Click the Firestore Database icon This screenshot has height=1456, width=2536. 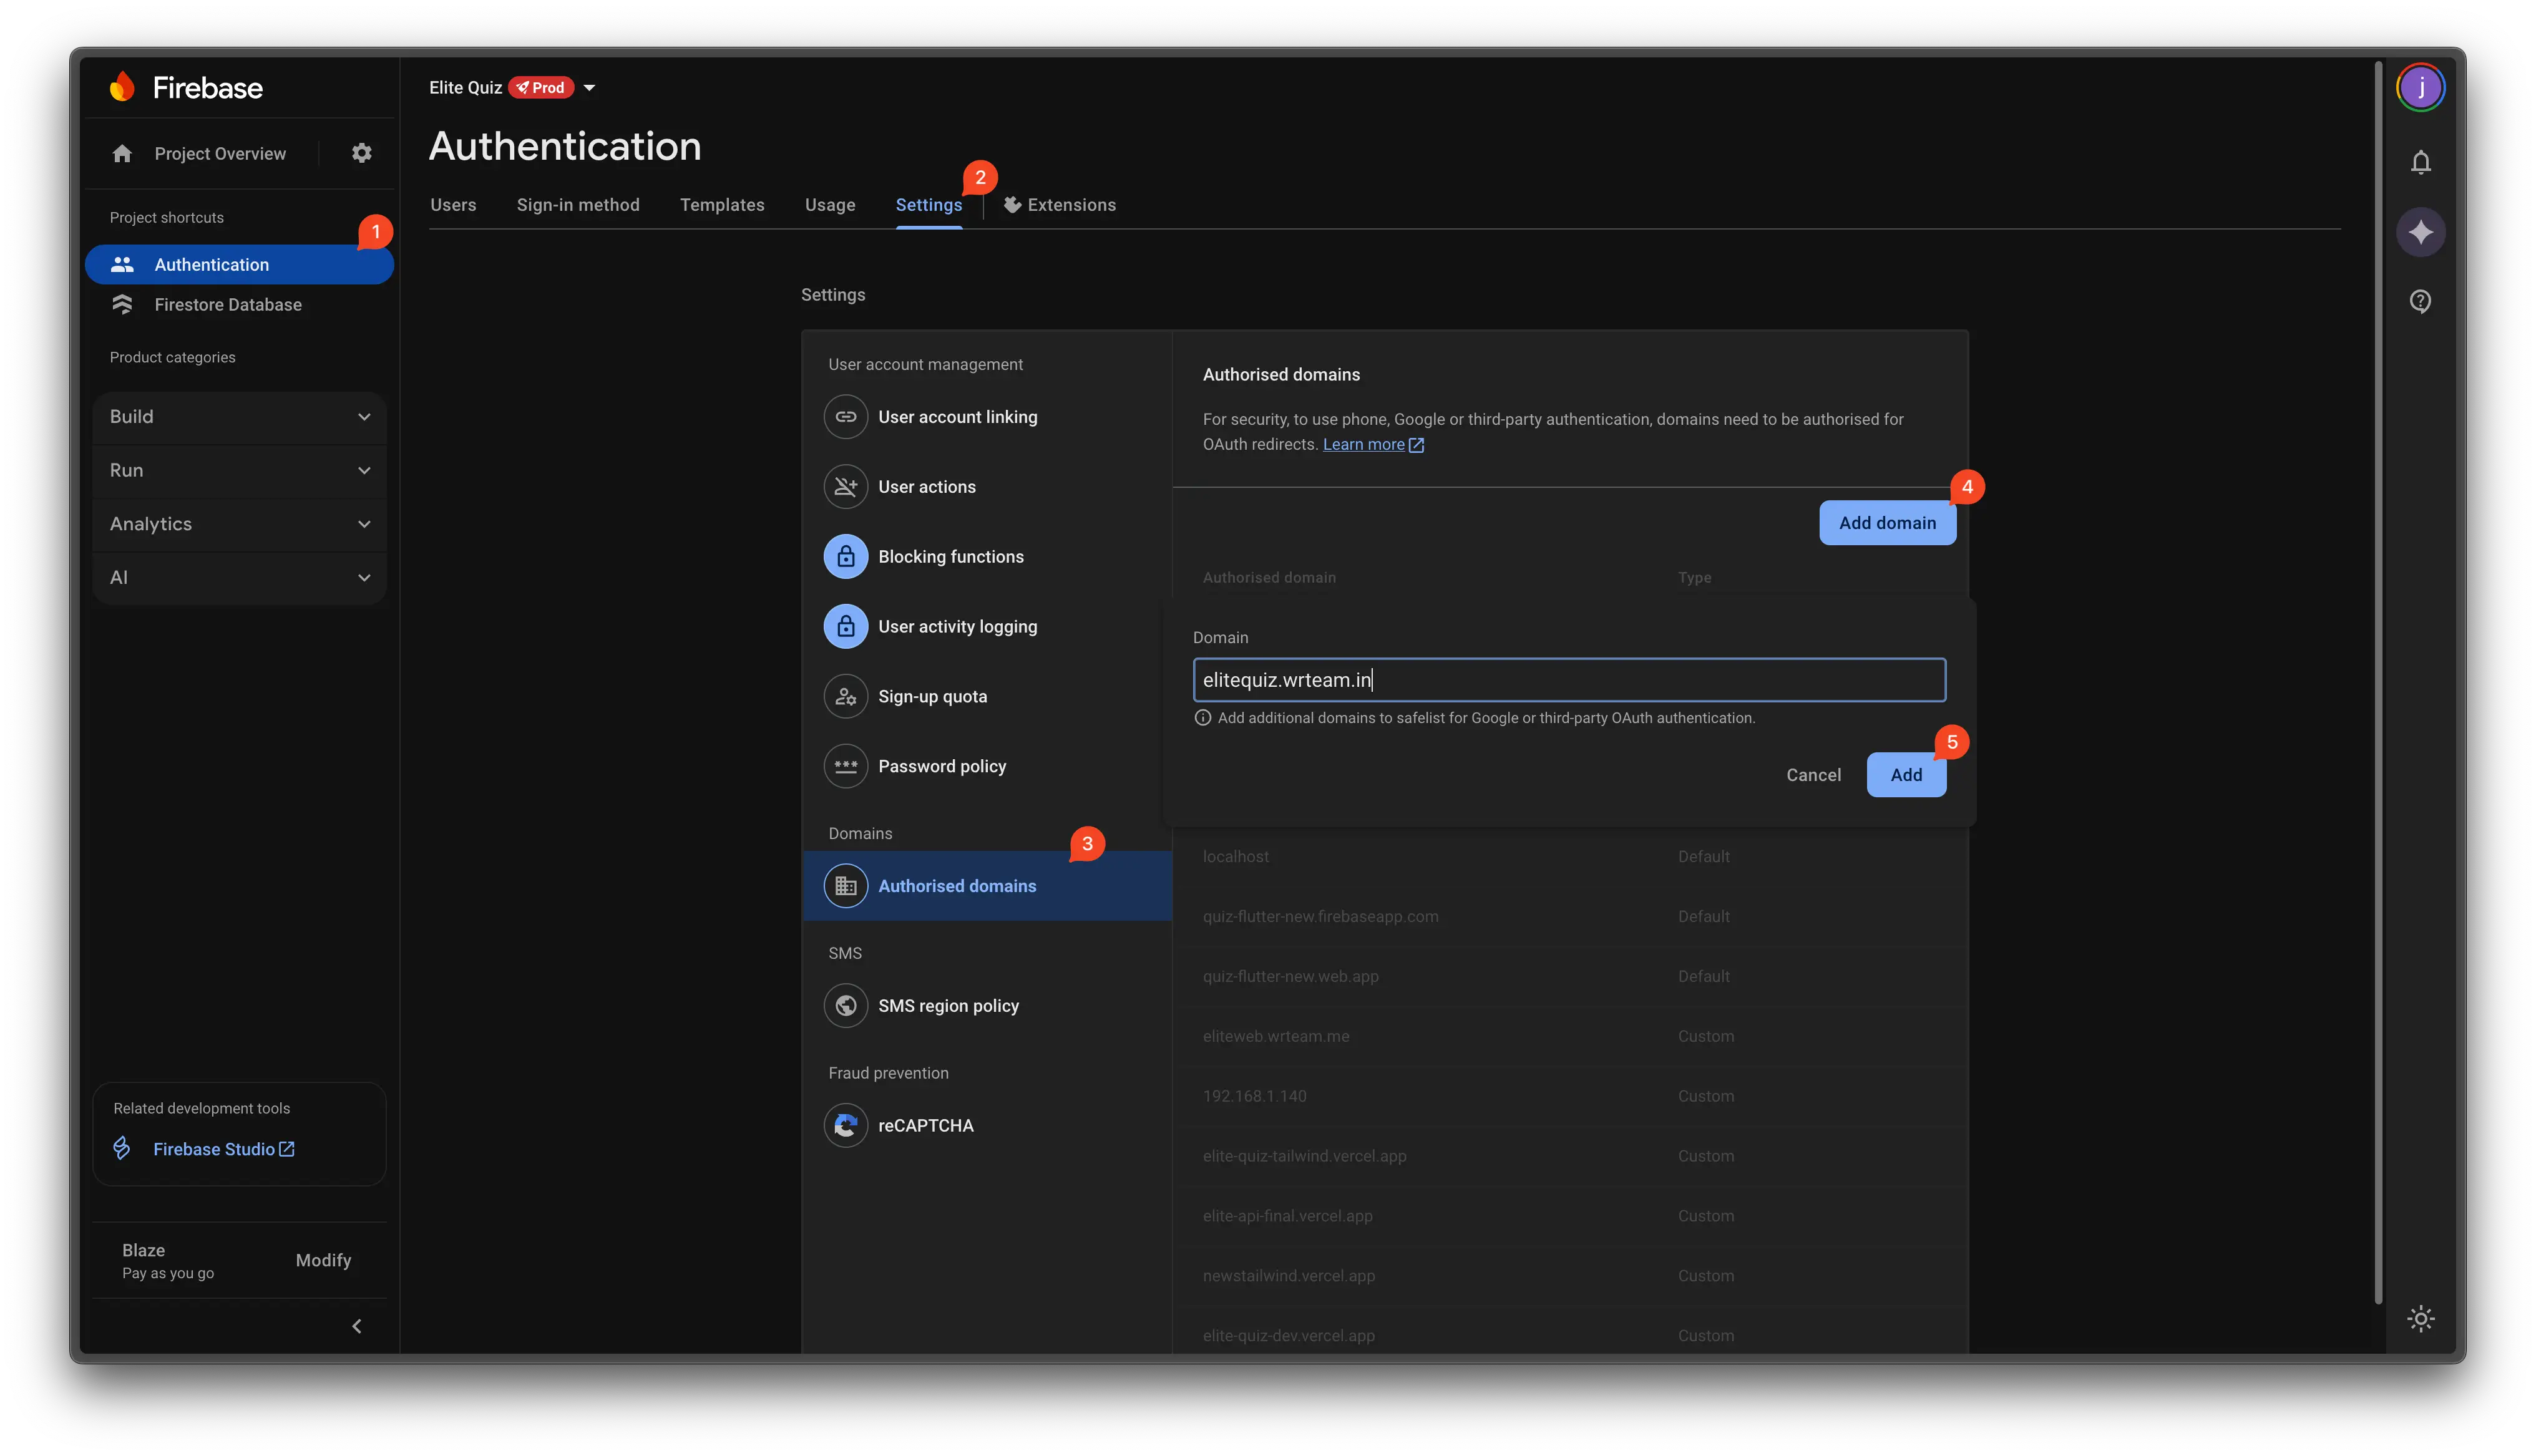point(122,304)
